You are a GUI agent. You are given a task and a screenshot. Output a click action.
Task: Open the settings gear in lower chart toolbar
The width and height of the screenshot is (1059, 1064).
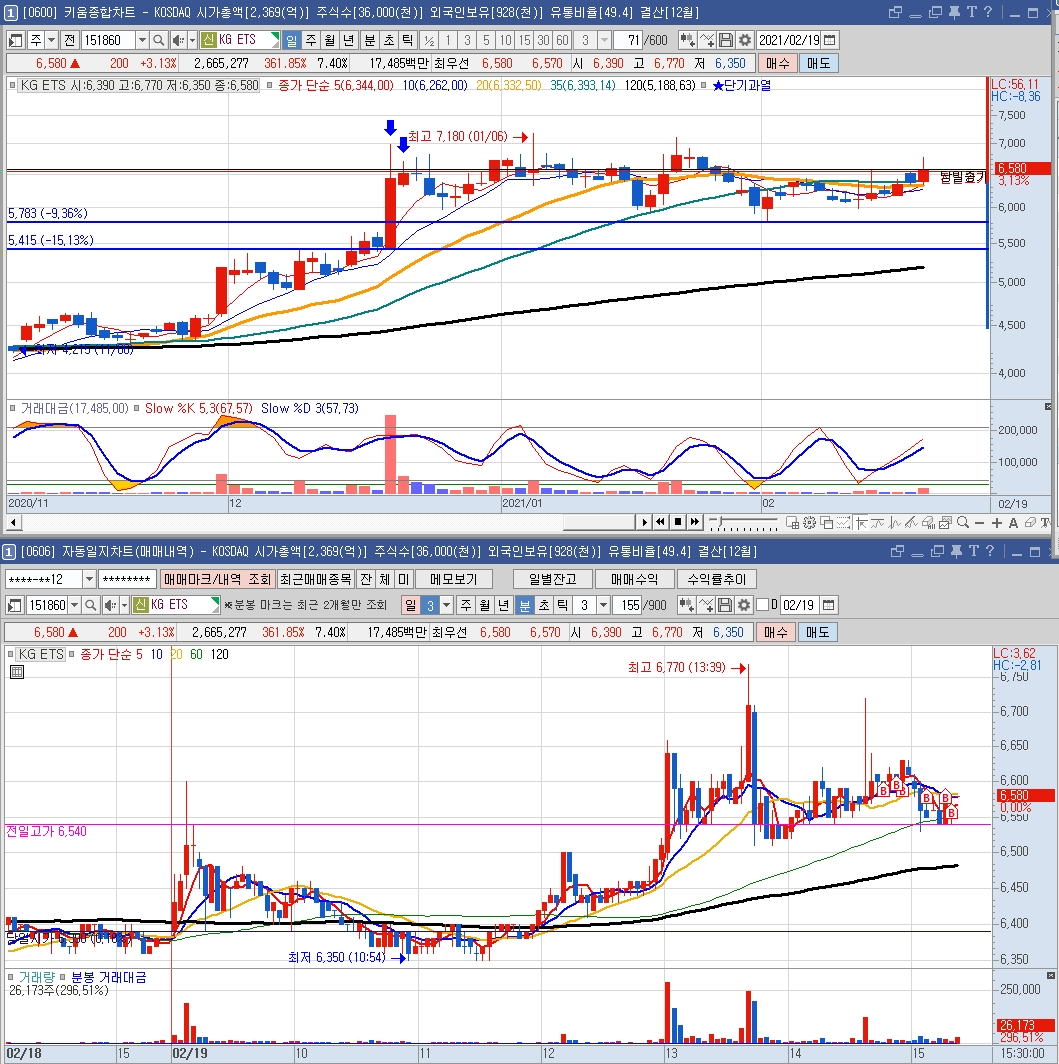(744, 605)
